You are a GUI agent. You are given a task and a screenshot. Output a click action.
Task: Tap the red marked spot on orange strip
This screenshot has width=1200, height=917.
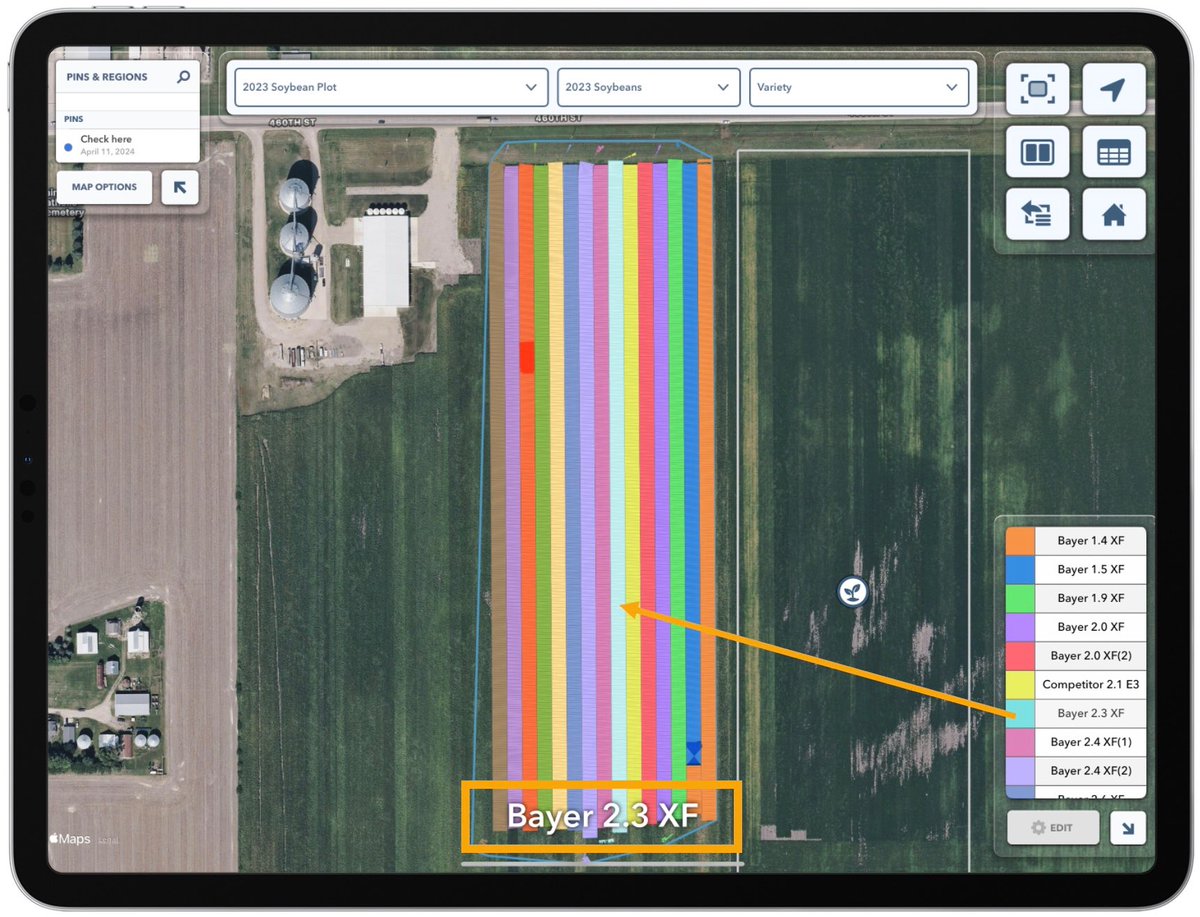(x=526, y=357)
